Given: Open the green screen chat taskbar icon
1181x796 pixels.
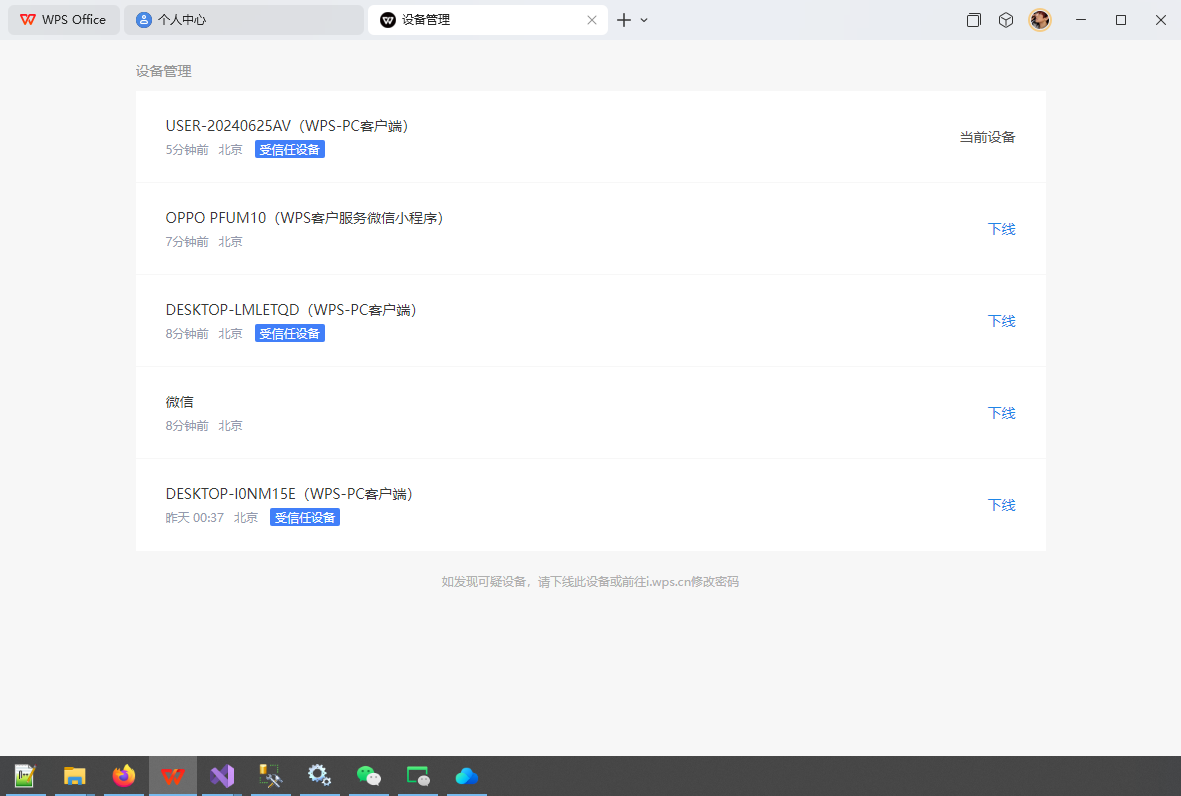Looking at the screenshot, I should pyautogui.click(x=417, y=776).
